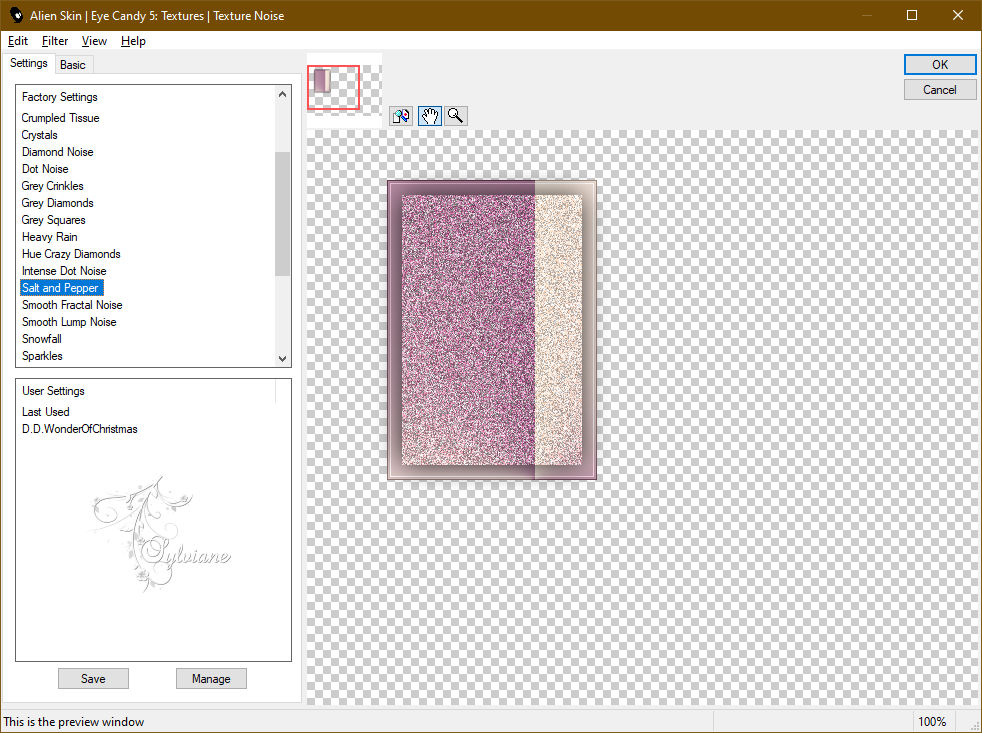Viewport: 982px width, 733px height.
Task: Select the hand pan tool
Action: [430, 116]
